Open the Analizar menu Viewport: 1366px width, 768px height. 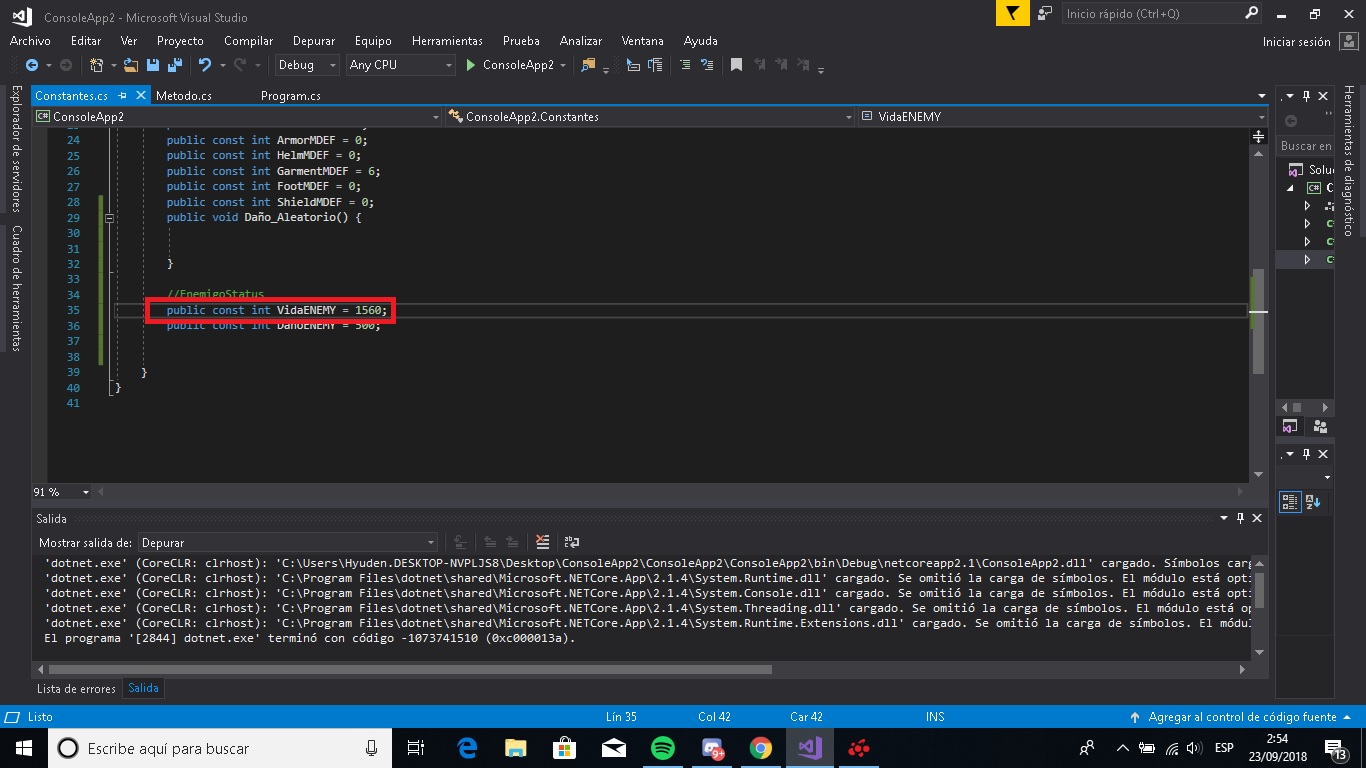pos(581,41)
